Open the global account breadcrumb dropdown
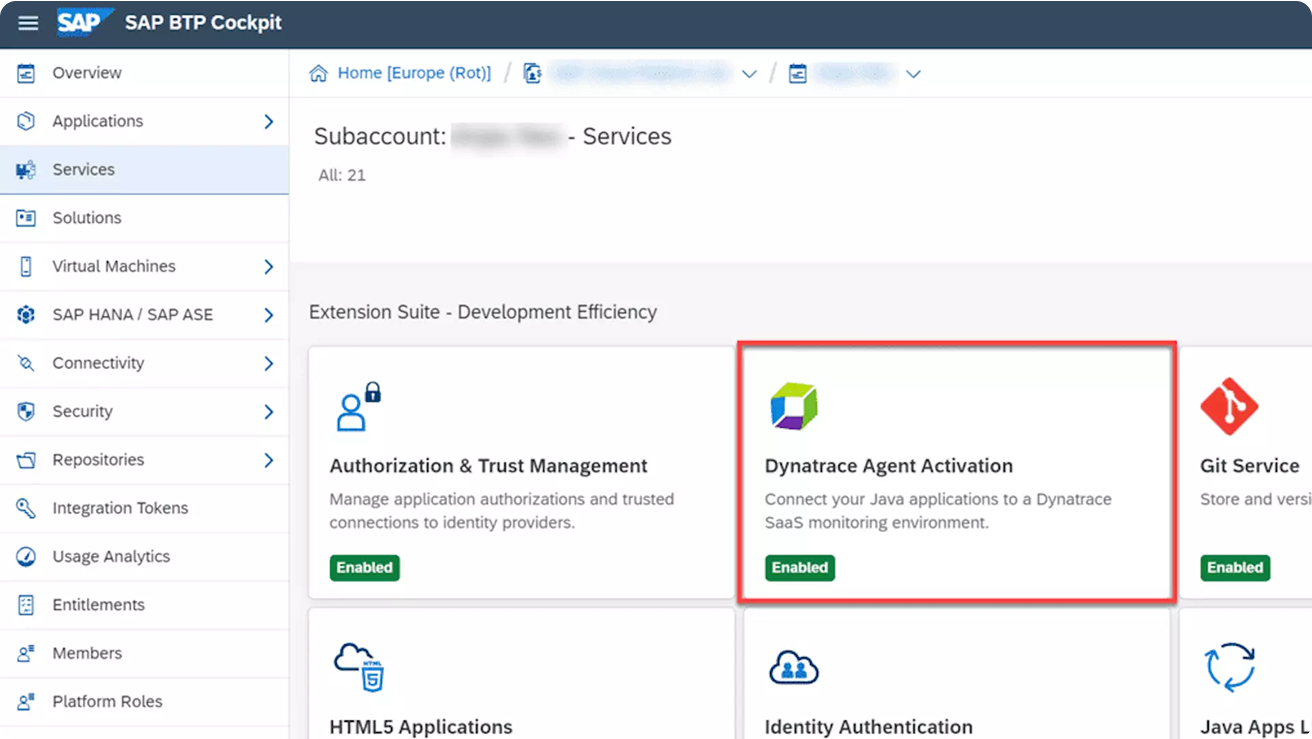 pyautogui.click(x=749, y=74)
